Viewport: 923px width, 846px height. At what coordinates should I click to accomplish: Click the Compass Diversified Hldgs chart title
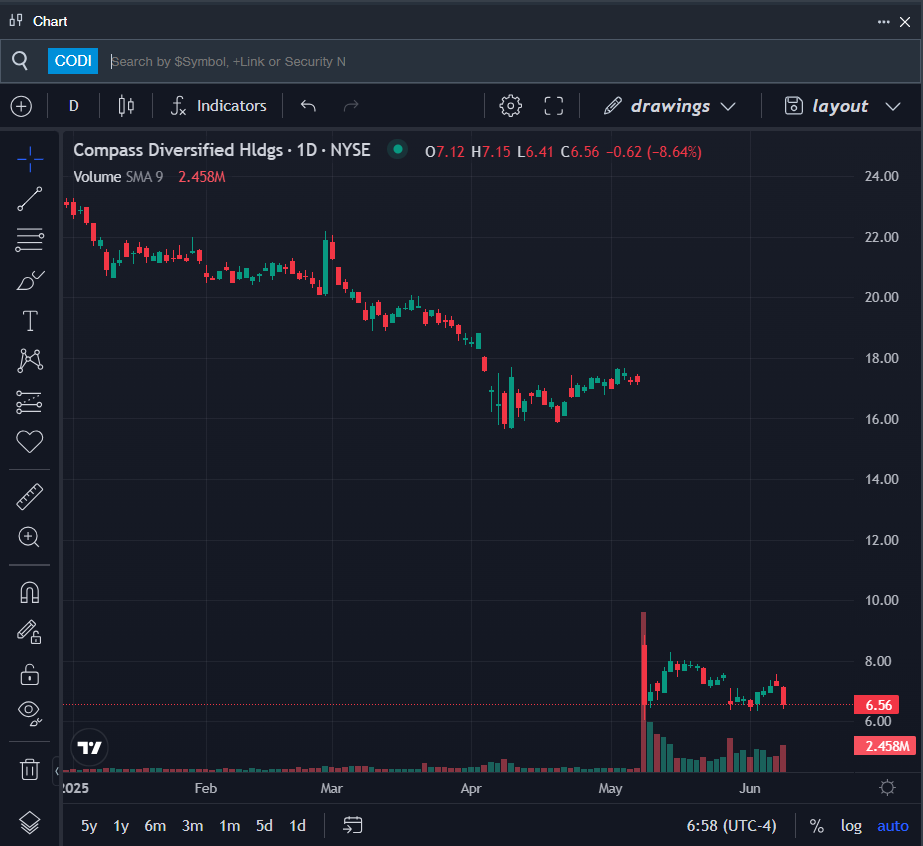pos(221,150)
